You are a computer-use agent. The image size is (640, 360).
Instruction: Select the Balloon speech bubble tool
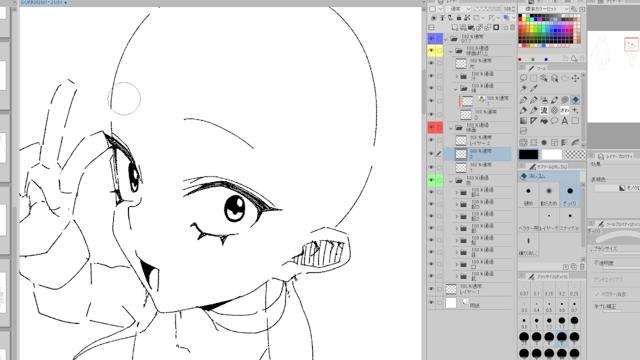click(554, 121)
